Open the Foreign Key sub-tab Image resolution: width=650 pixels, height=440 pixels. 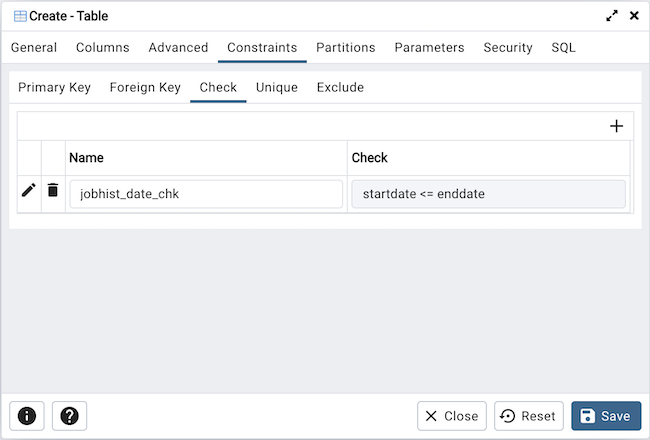(x=145, y=87)
